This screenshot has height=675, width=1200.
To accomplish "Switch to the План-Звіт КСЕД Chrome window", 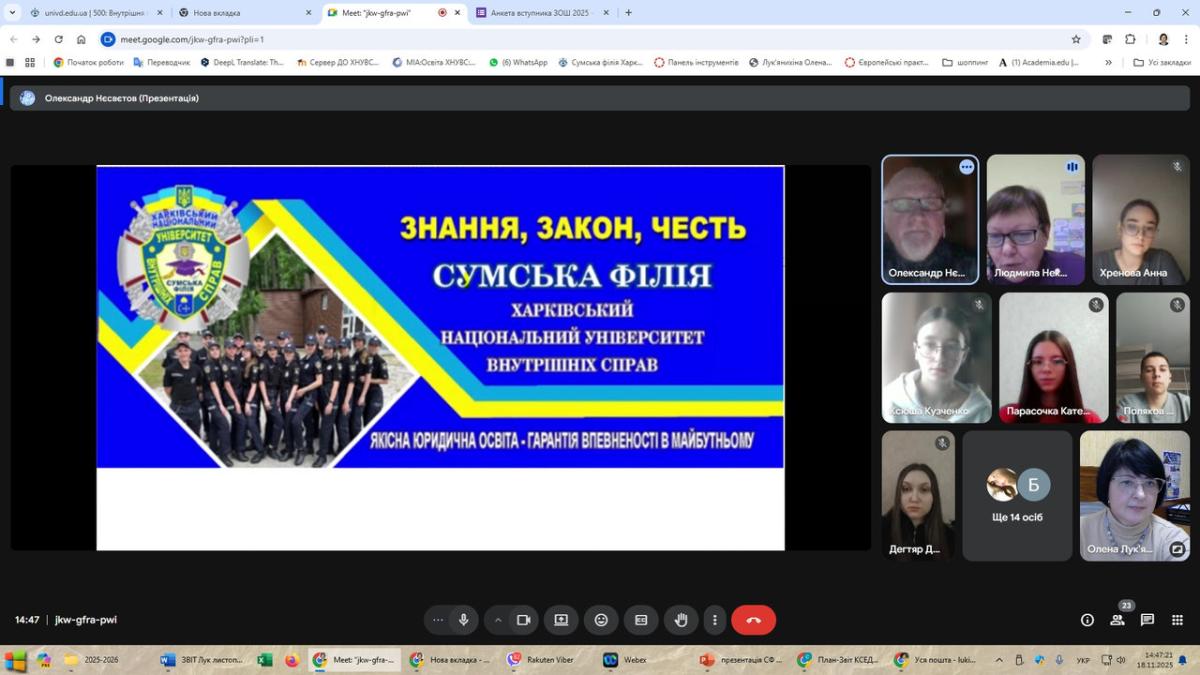I will pos(838,660).
